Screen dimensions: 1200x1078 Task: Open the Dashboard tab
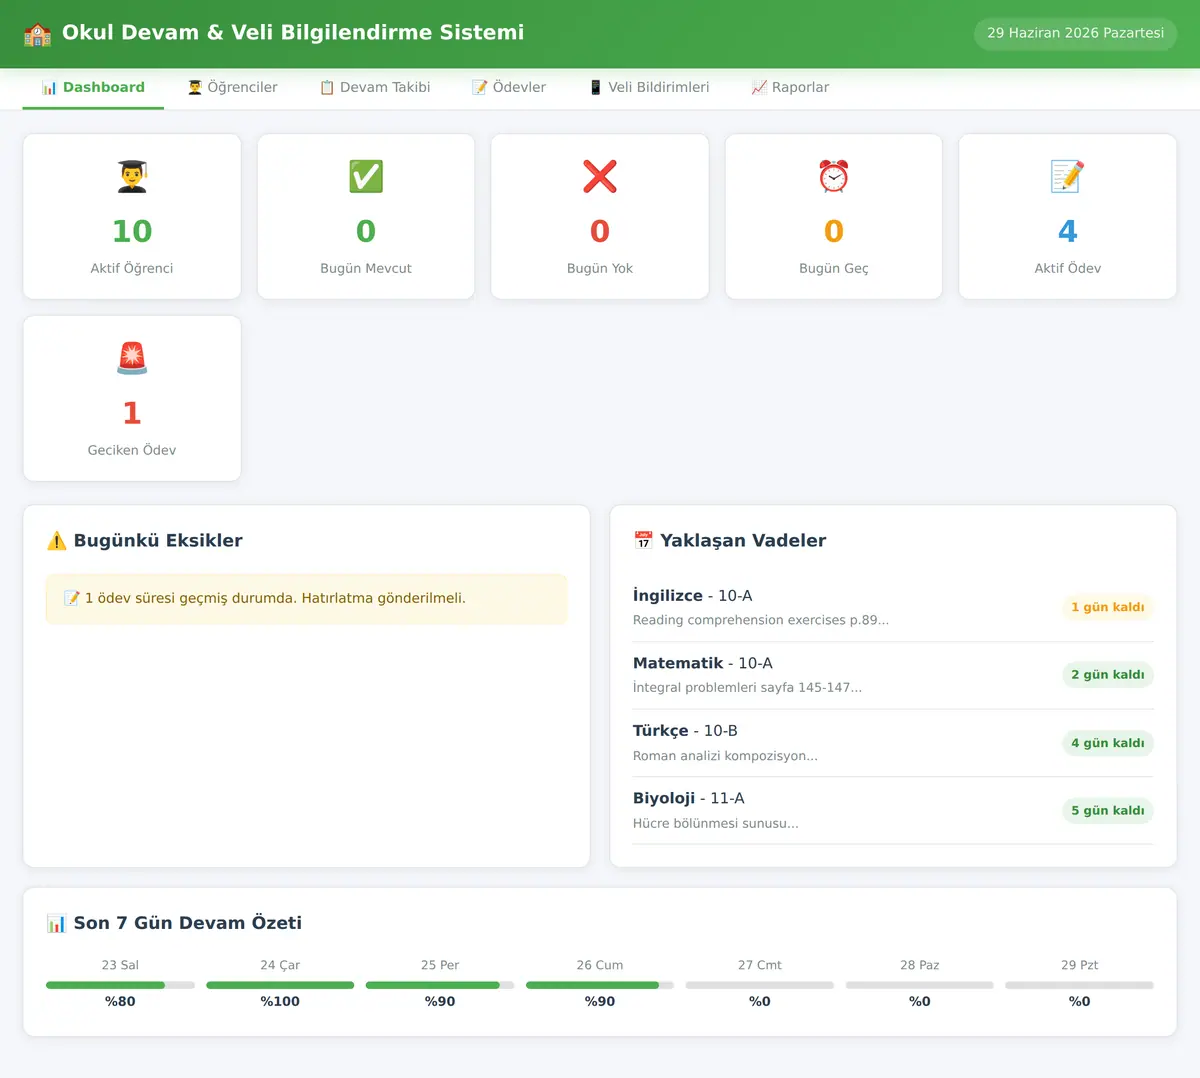pyautogui.click(x=93, y=88)
